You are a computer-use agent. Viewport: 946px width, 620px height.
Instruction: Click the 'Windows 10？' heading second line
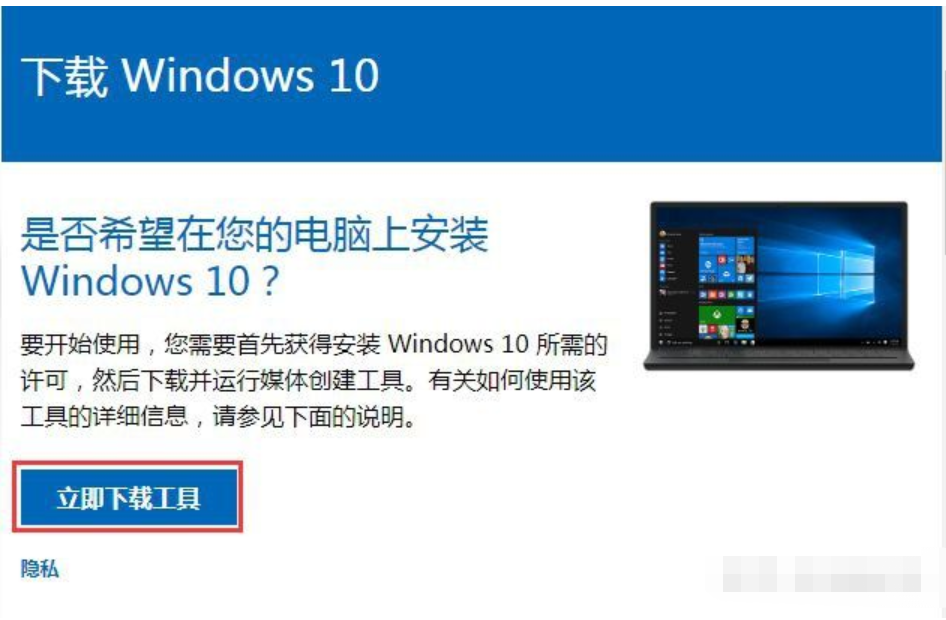pos(151,281)
